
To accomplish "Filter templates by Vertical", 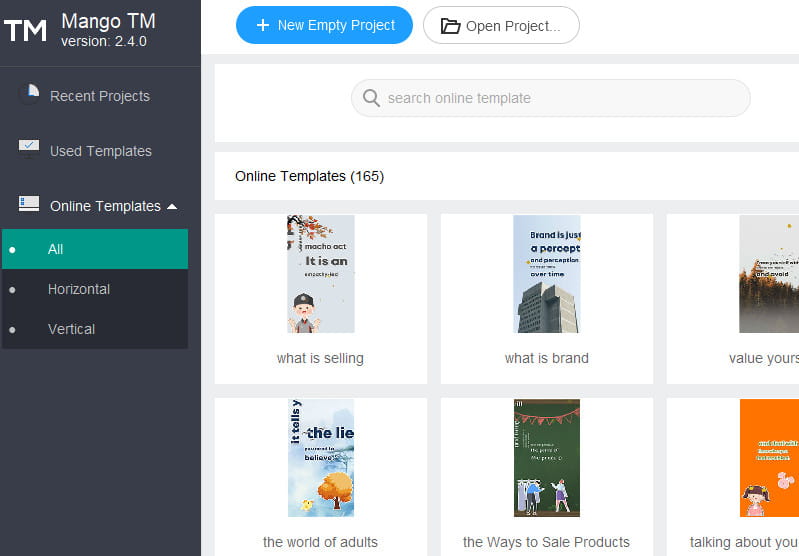I will click(x=95, y=329).
